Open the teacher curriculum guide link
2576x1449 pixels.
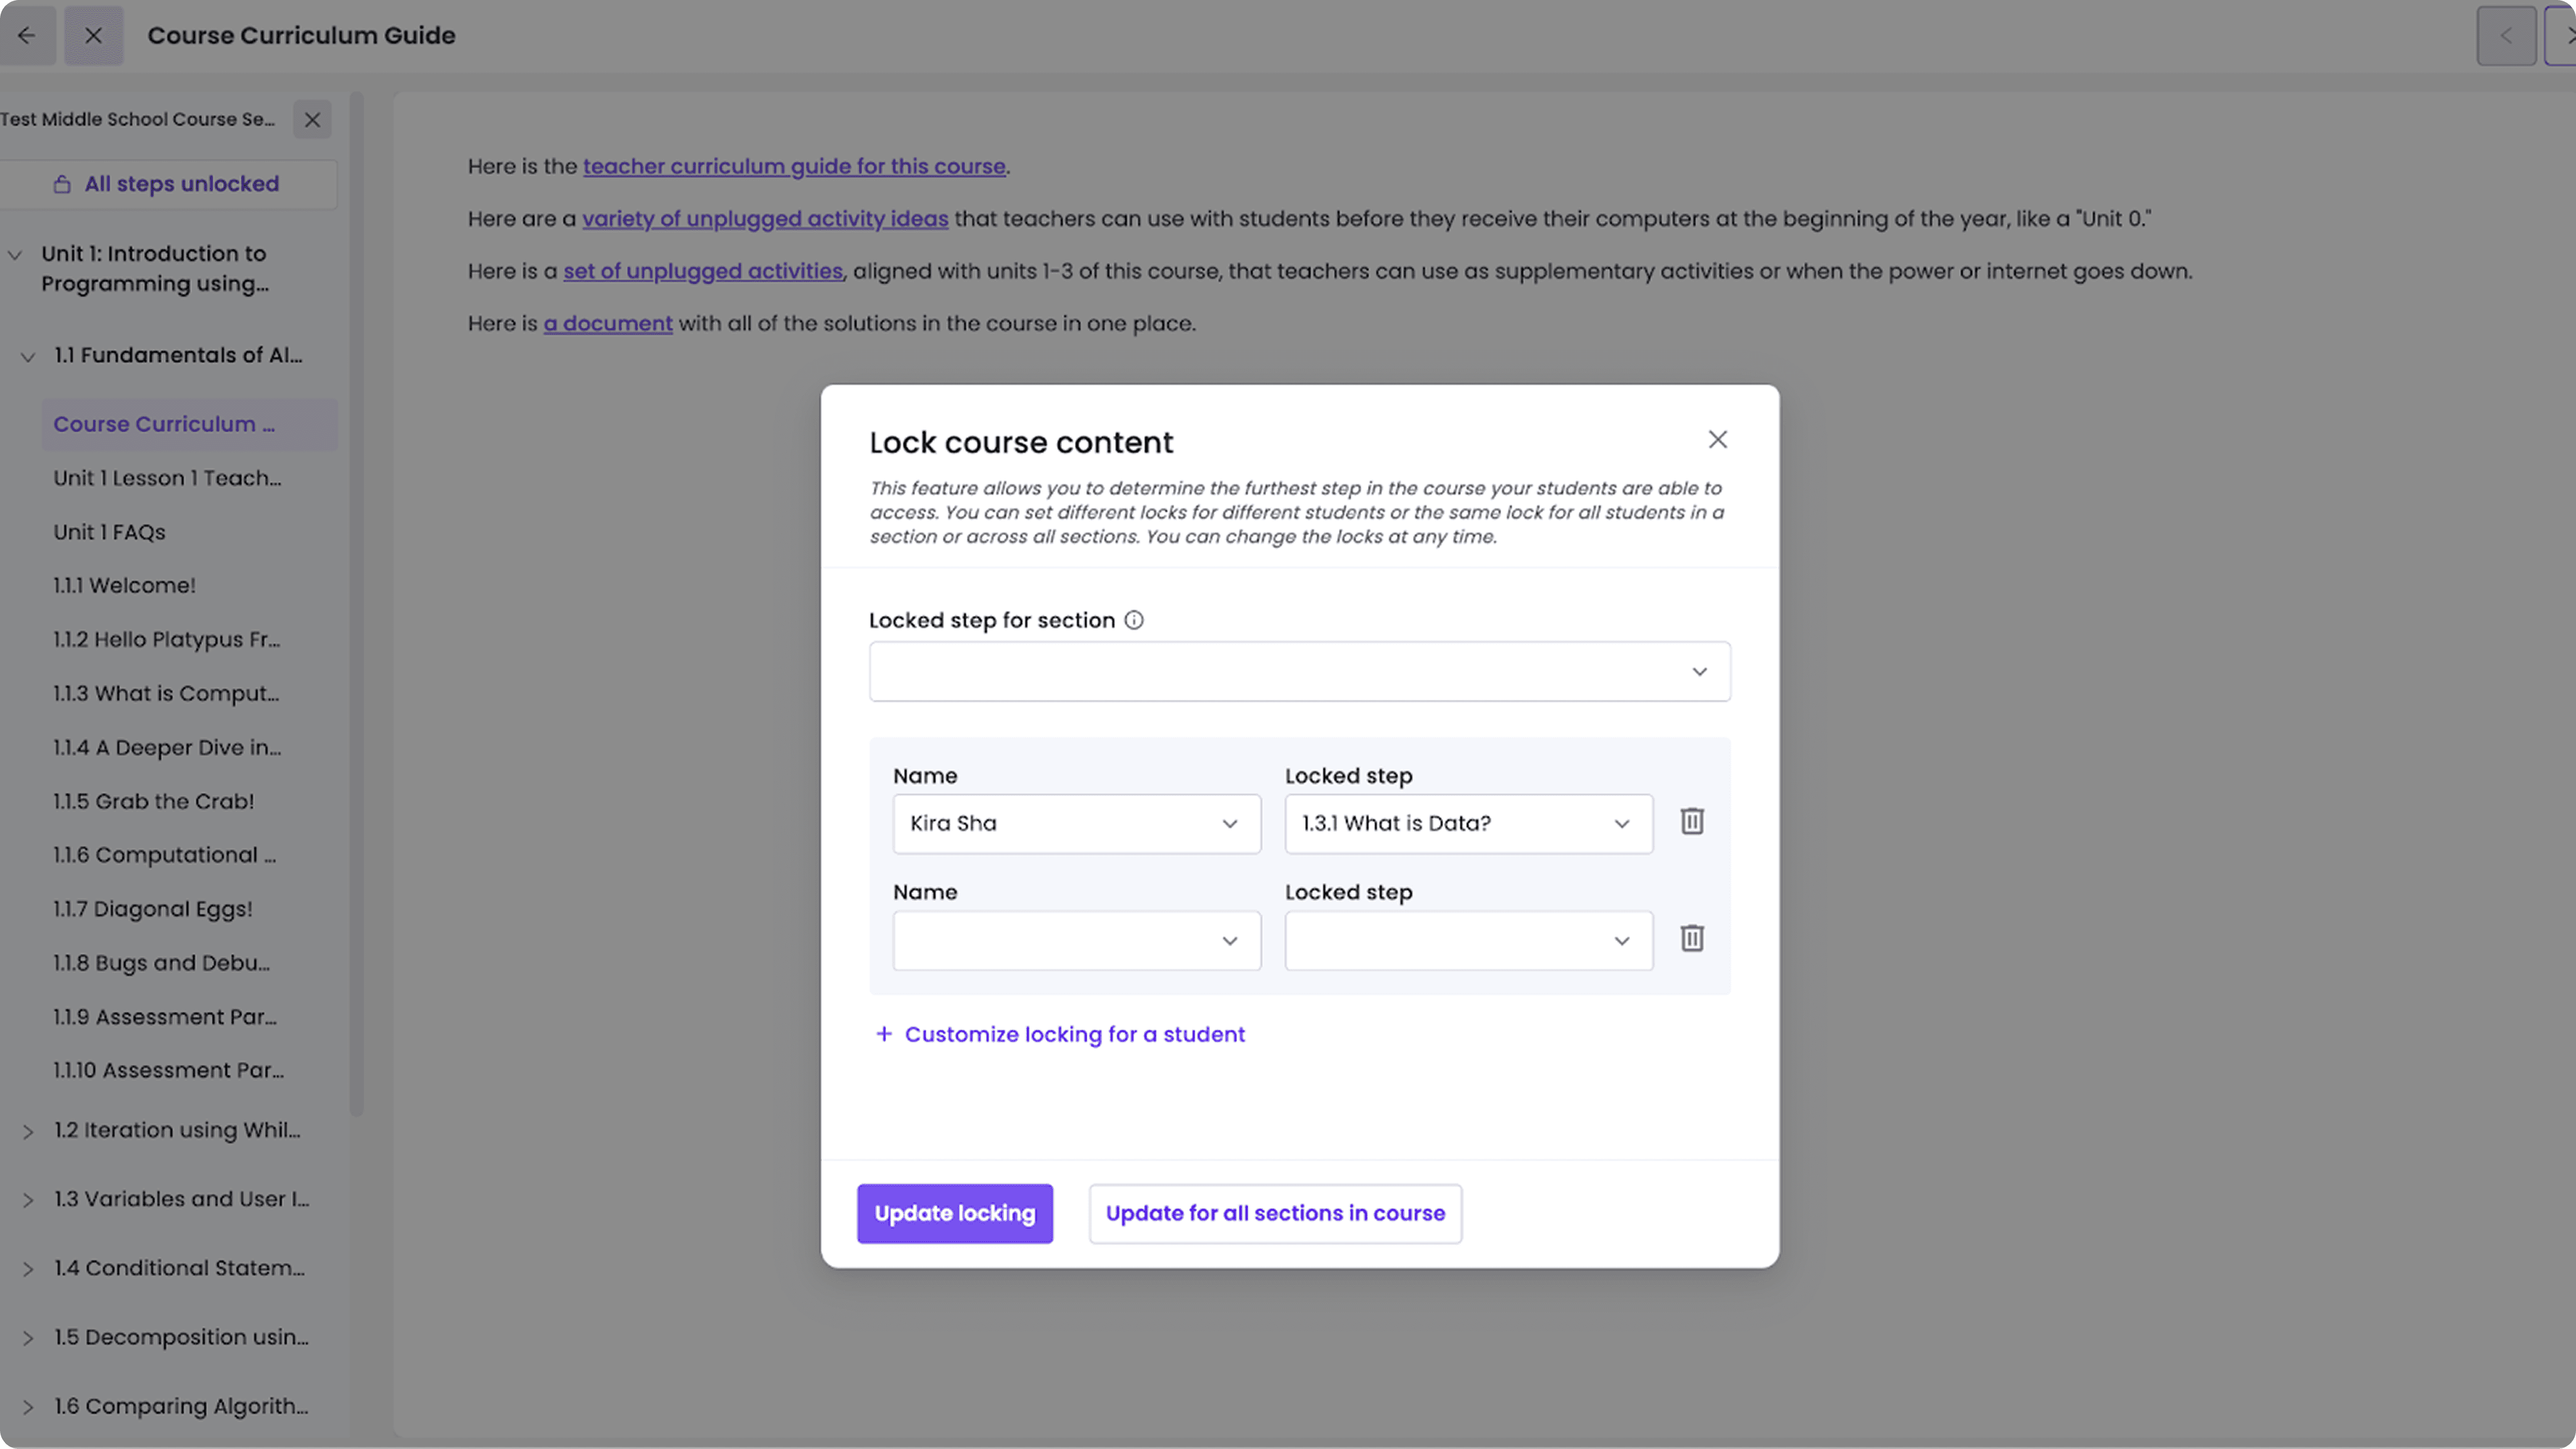[x=793, y=167]
